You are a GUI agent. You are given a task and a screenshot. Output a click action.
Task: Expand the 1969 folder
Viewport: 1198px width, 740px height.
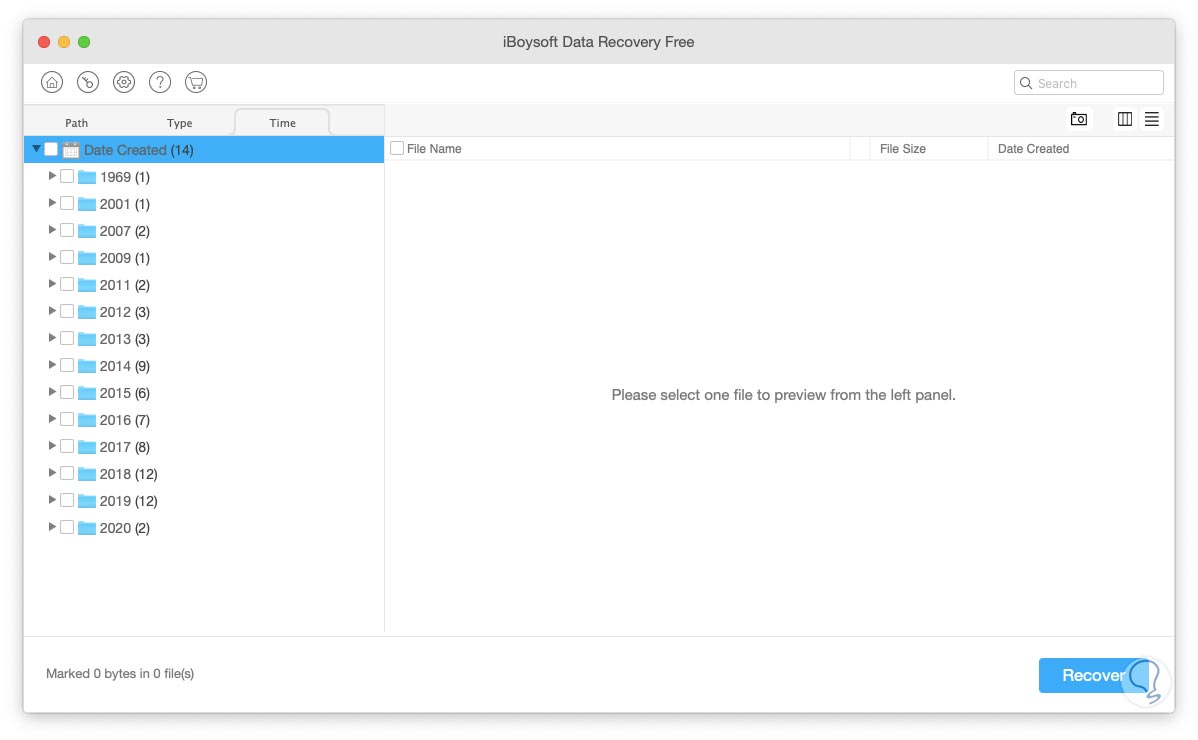52,176
